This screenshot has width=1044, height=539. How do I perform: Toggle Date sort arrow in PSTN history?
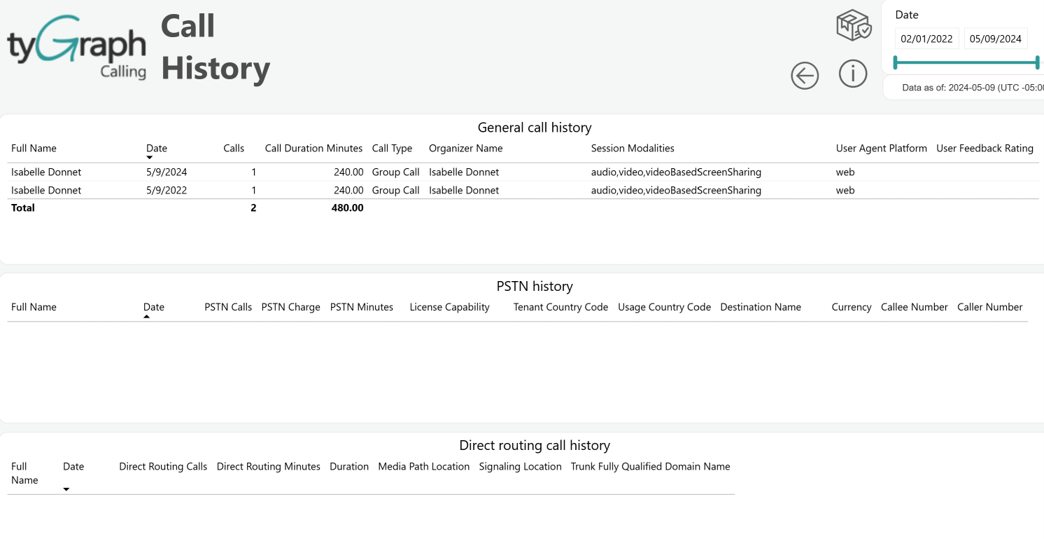146,317
